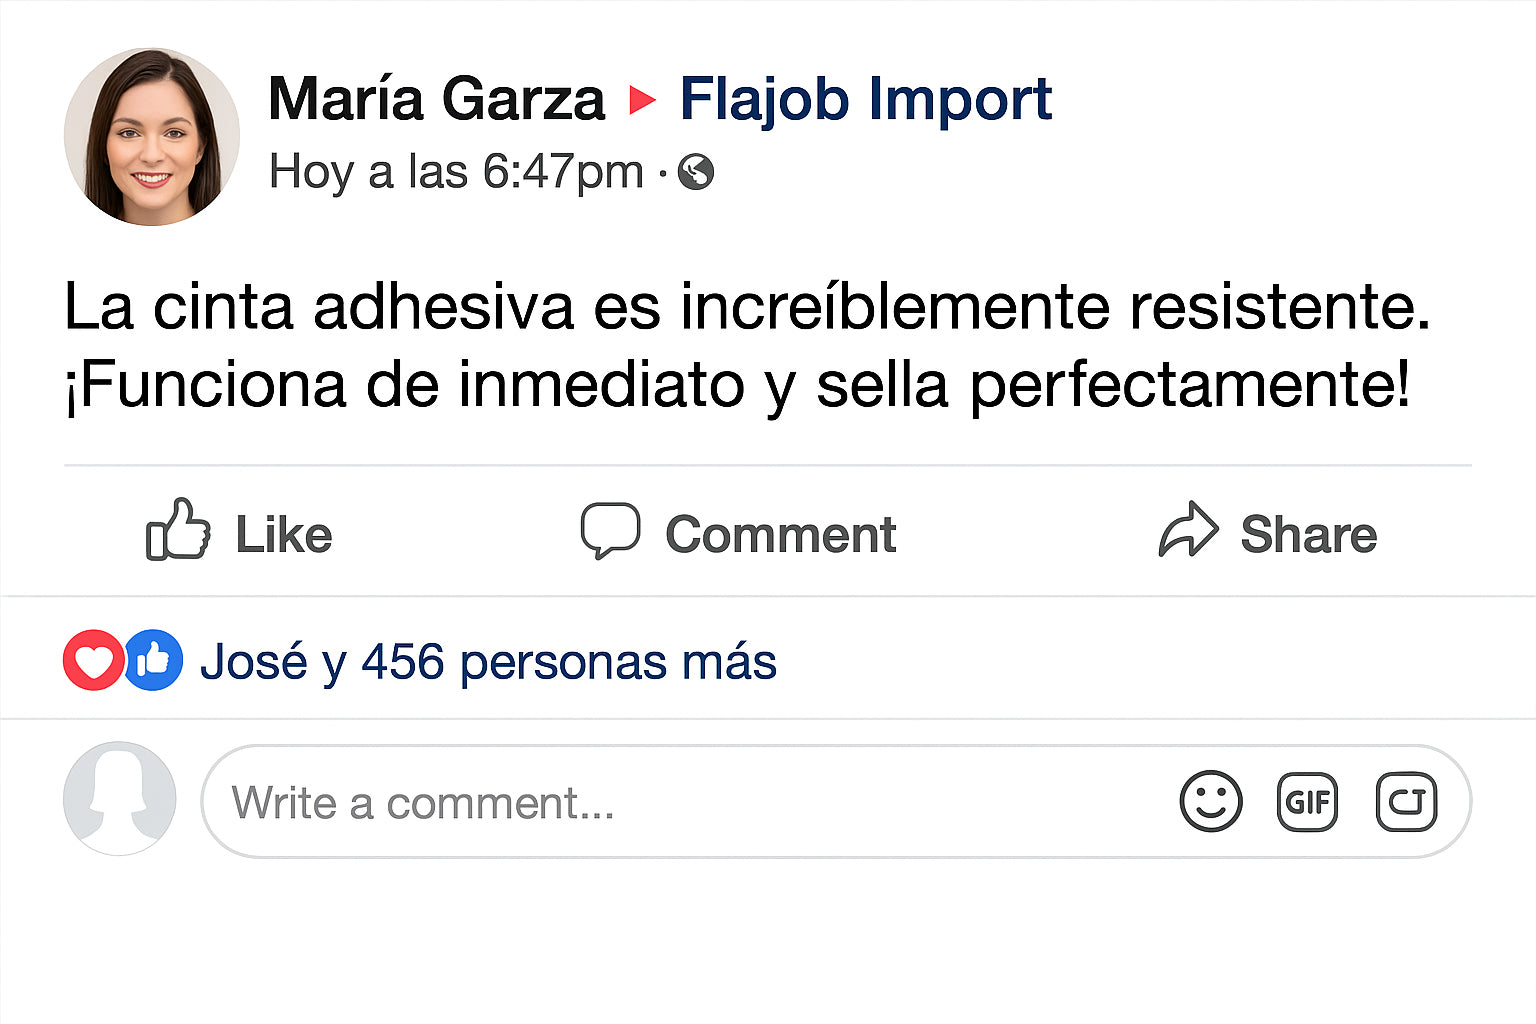The image size is (1536, 1024).
Task: Click the thumbs-up icon on the Like button
Action: coord(178,530)
